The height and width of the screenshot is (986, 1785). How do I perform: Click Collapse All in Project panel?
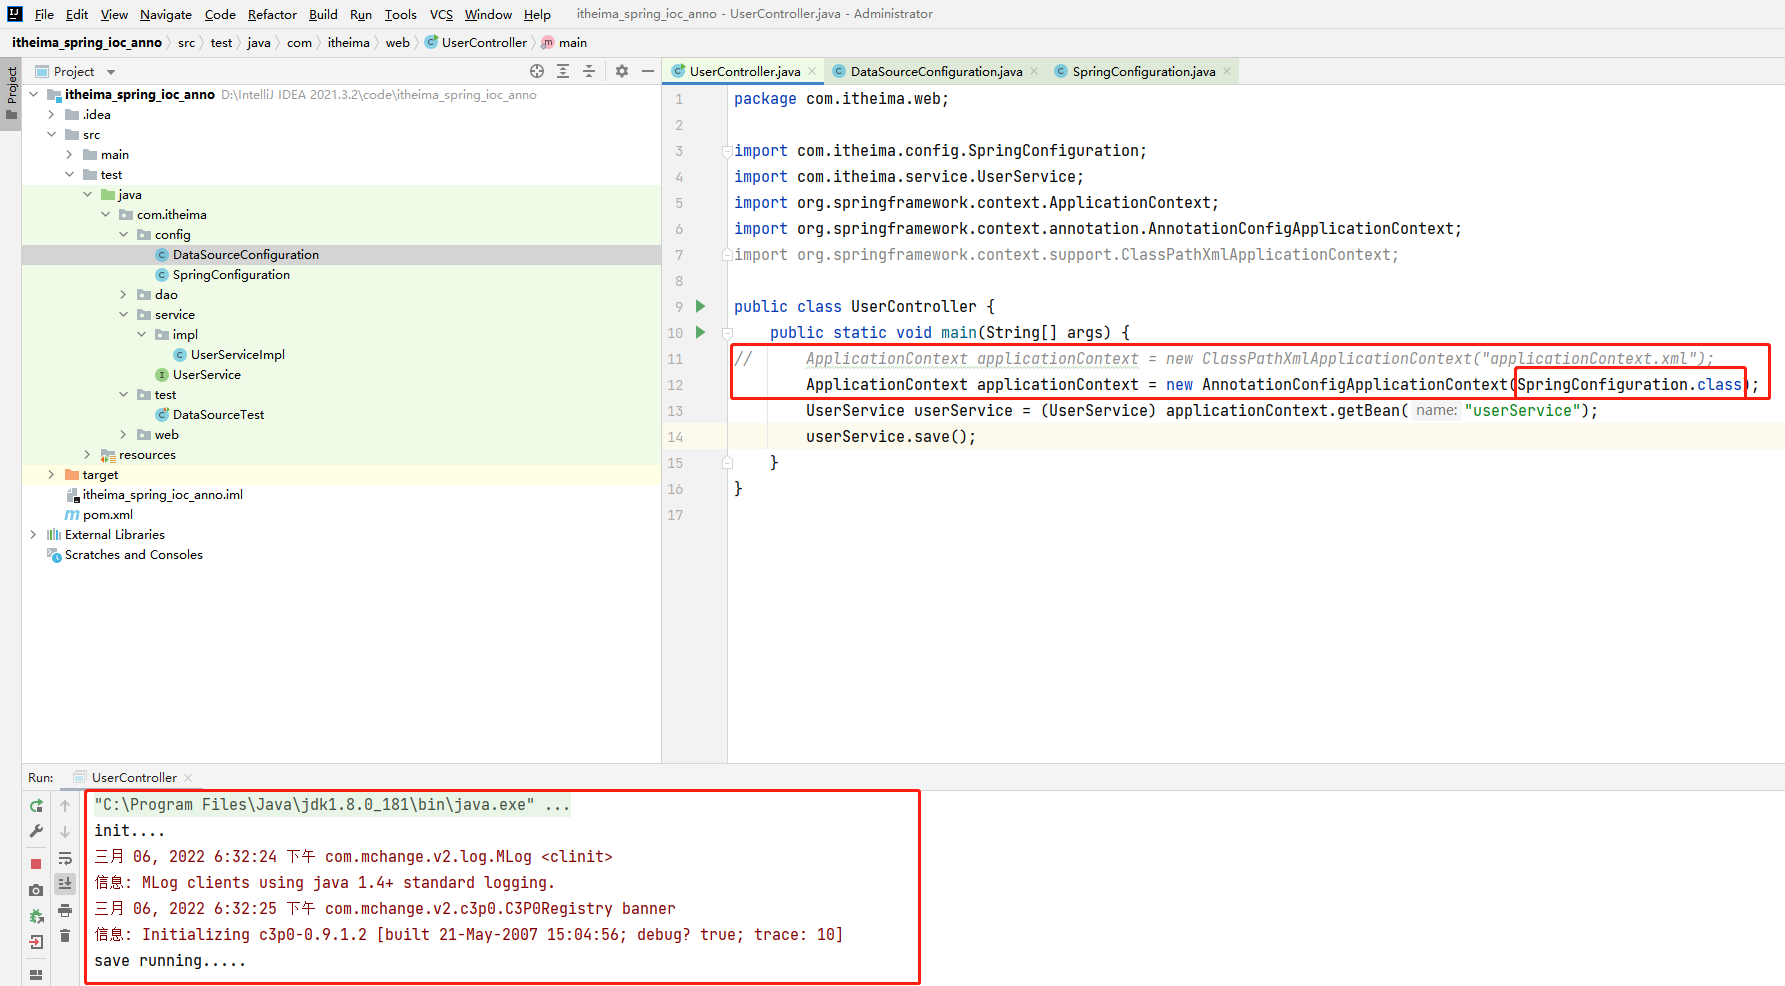589,71
